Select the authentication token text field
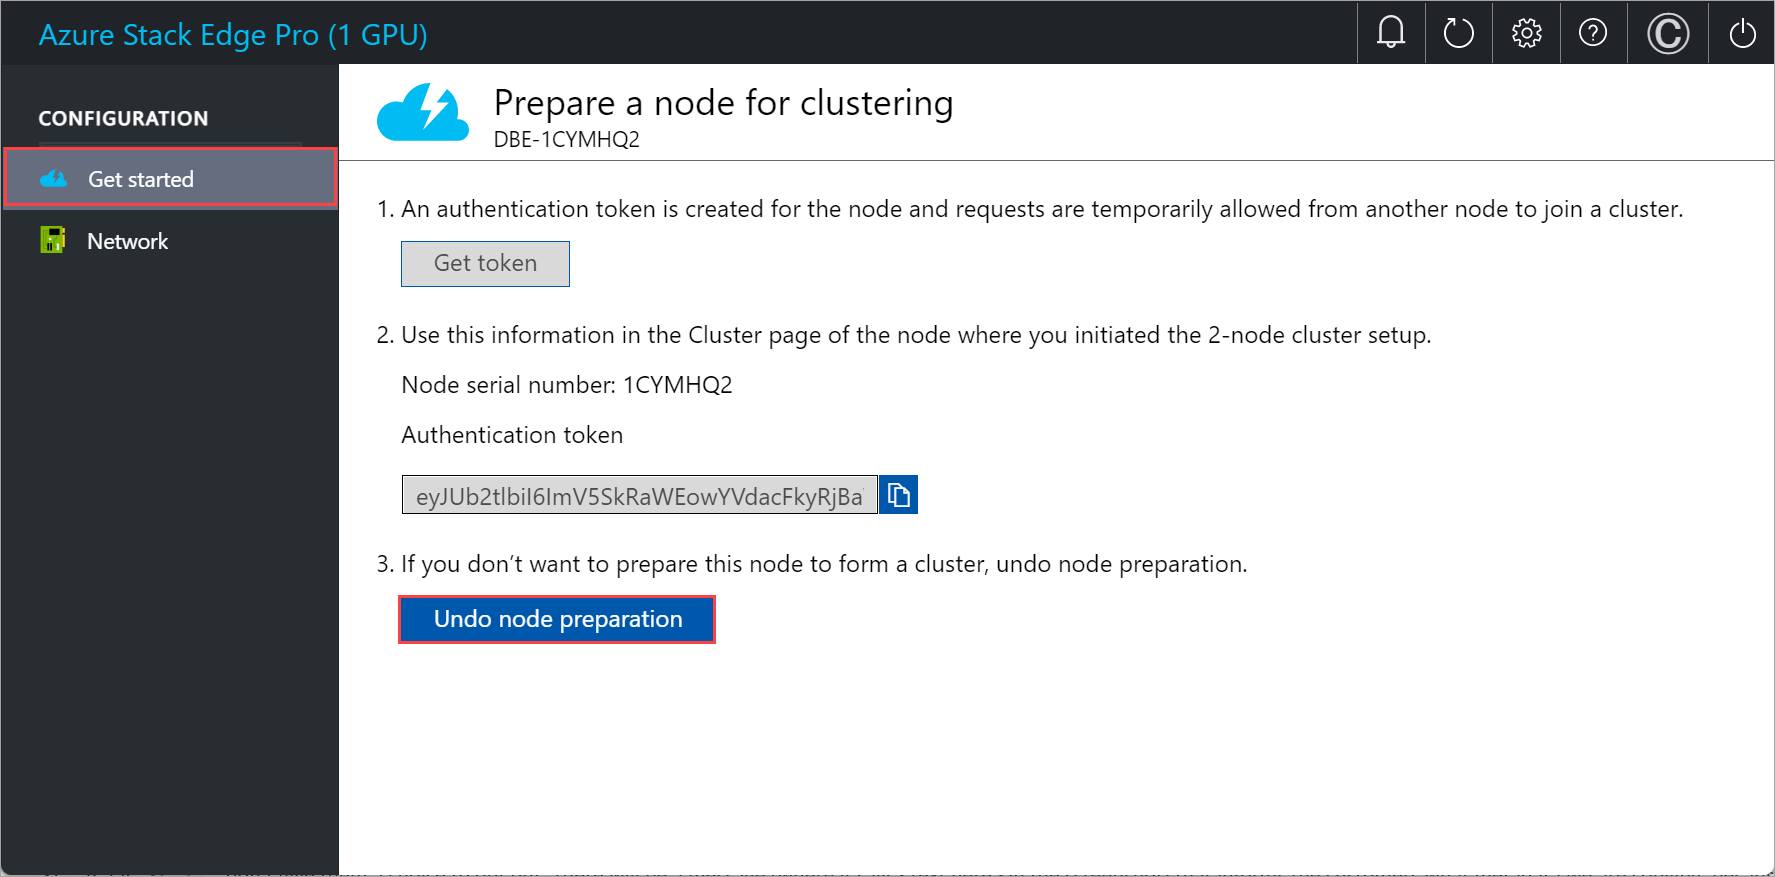Image resolution: width=1775 pixels, height=877 pixels. pyautogui.click(x=639, y=494)
